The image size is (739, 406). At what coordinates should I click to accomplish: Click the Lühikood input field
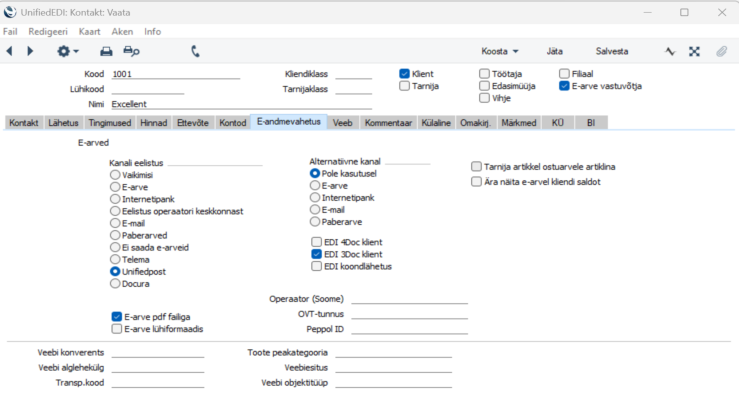[148, 89]
